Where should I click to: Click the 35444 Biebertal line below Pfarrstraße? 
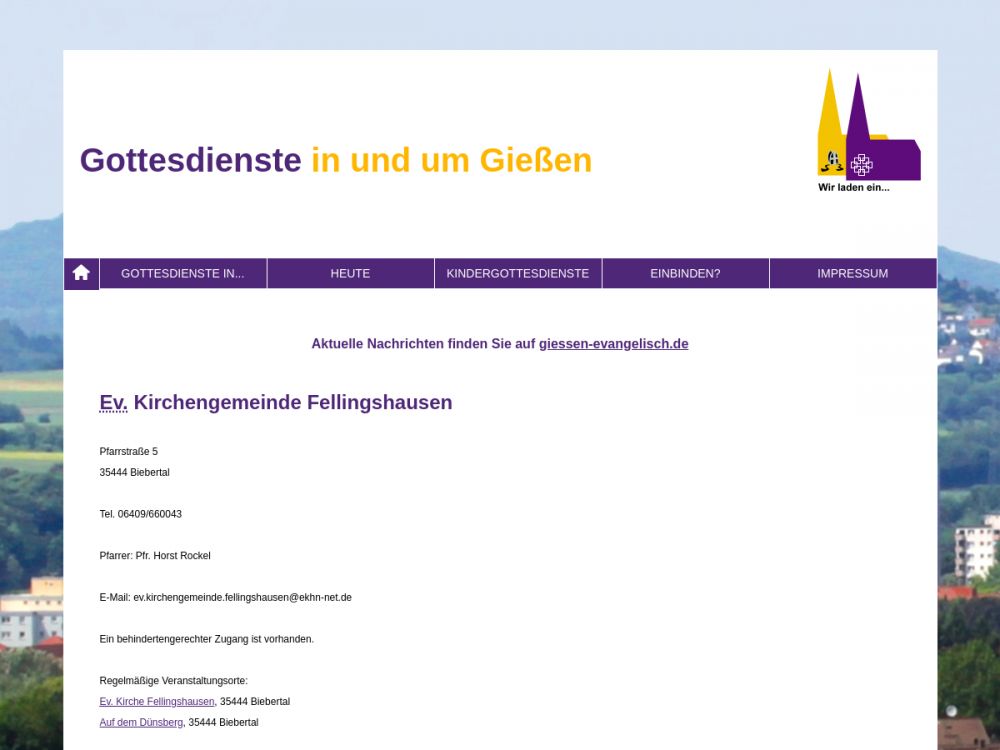click(x=135, y=473)
